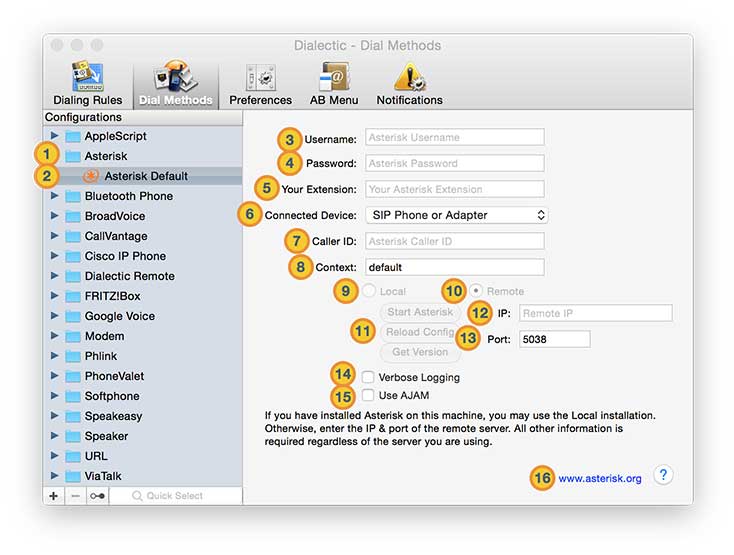Open the AB Menu toolbar icon
Screen dimensions: 734x555
click(334, 76)
